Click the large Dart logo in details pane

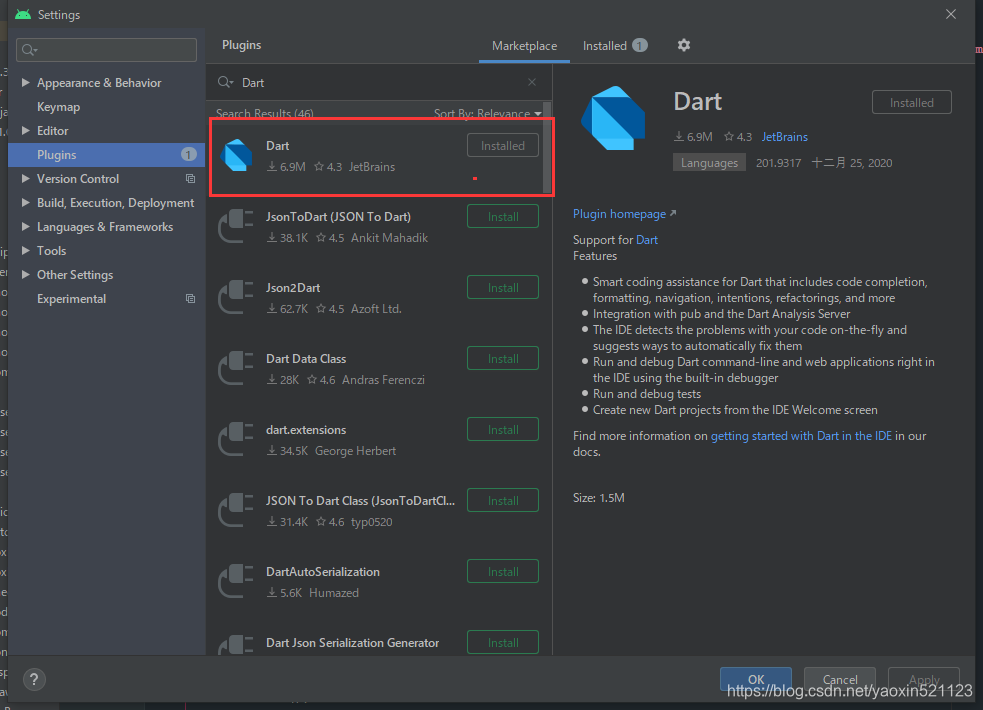coord(613,118)
